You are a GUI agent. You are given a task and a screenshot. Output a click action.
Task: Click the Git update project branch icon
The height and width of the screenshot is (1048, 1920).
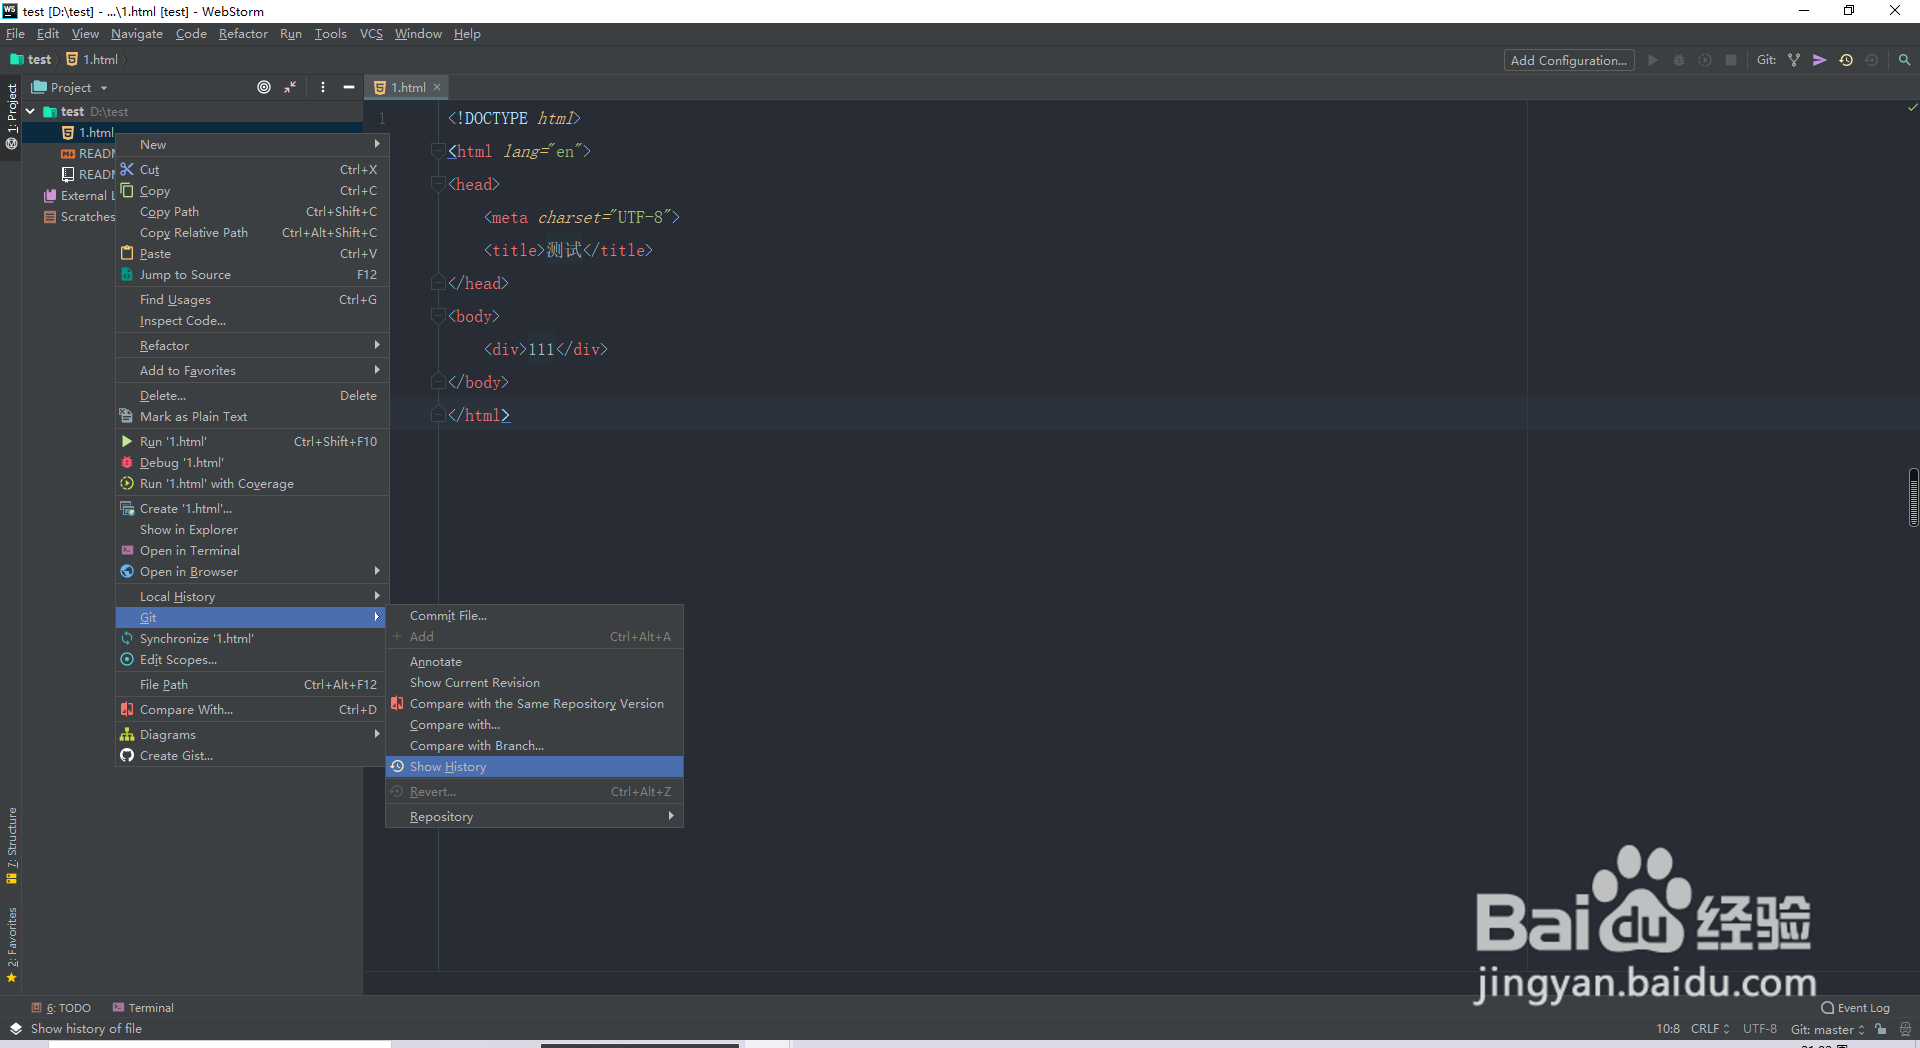1794,60
